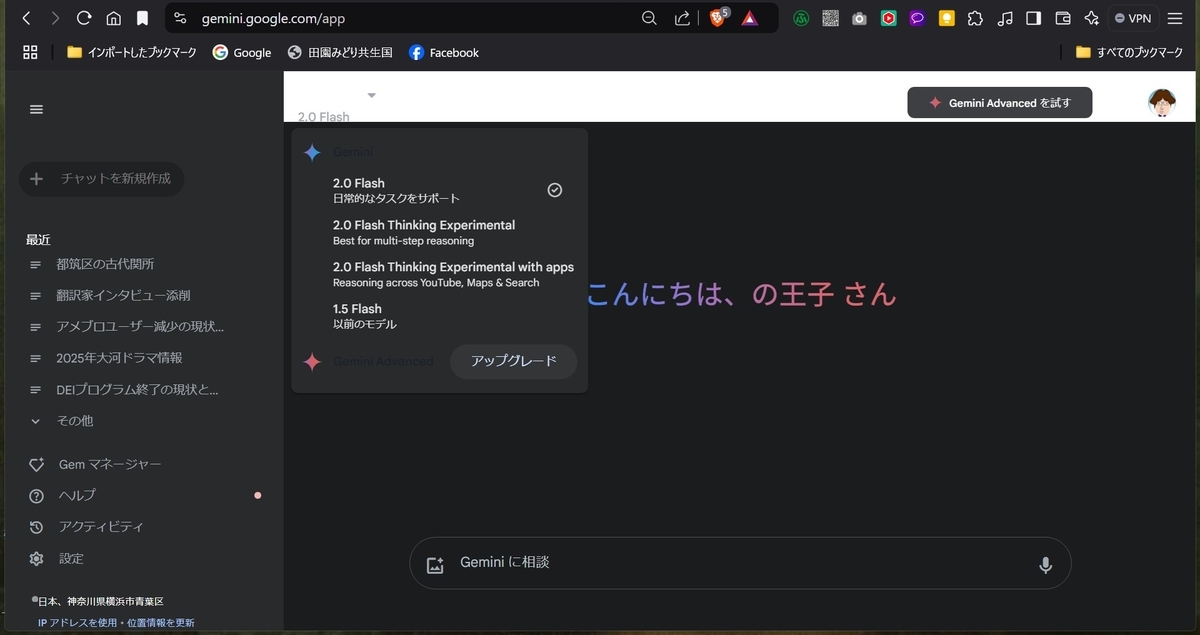Open the site information icon in the address bar
1200x635 pixels.
[x=180, y=18]
